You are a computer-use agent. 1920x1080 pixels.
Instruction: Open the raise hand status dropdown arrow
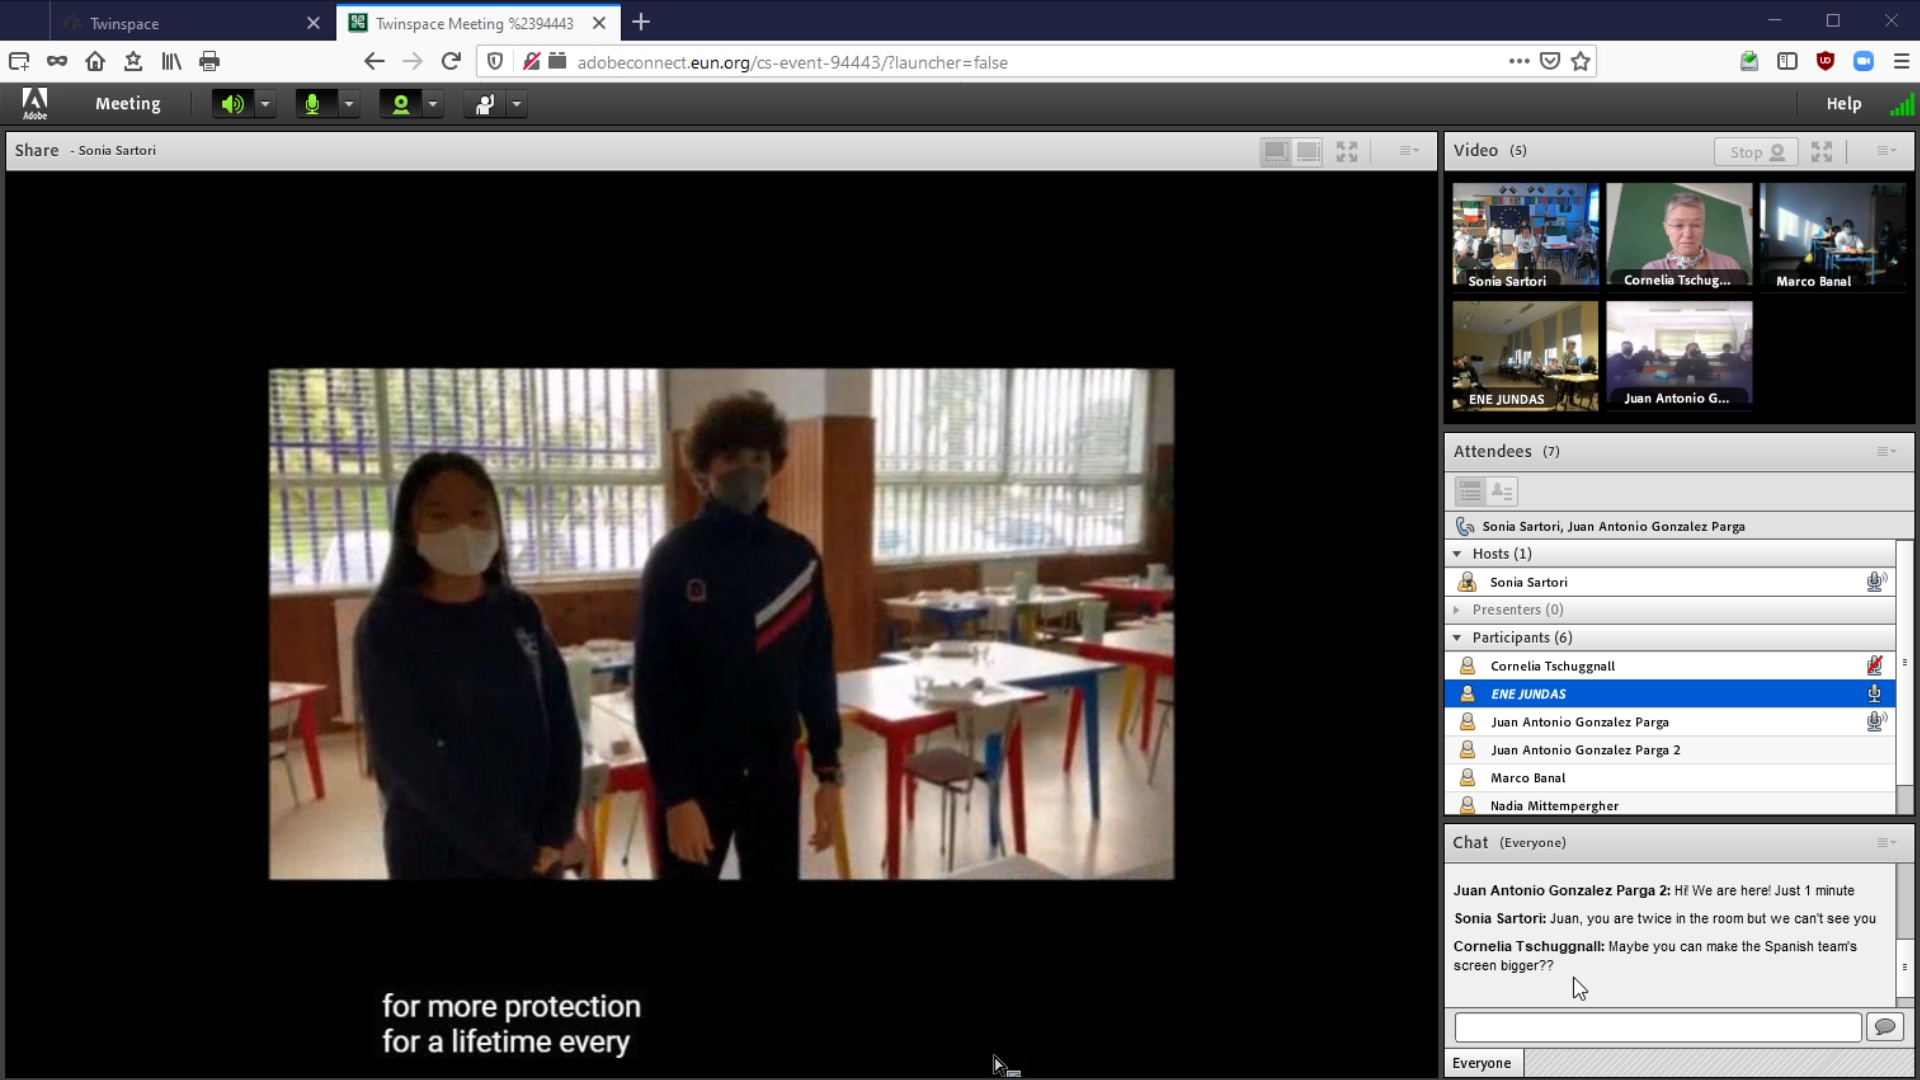[517, 104]
